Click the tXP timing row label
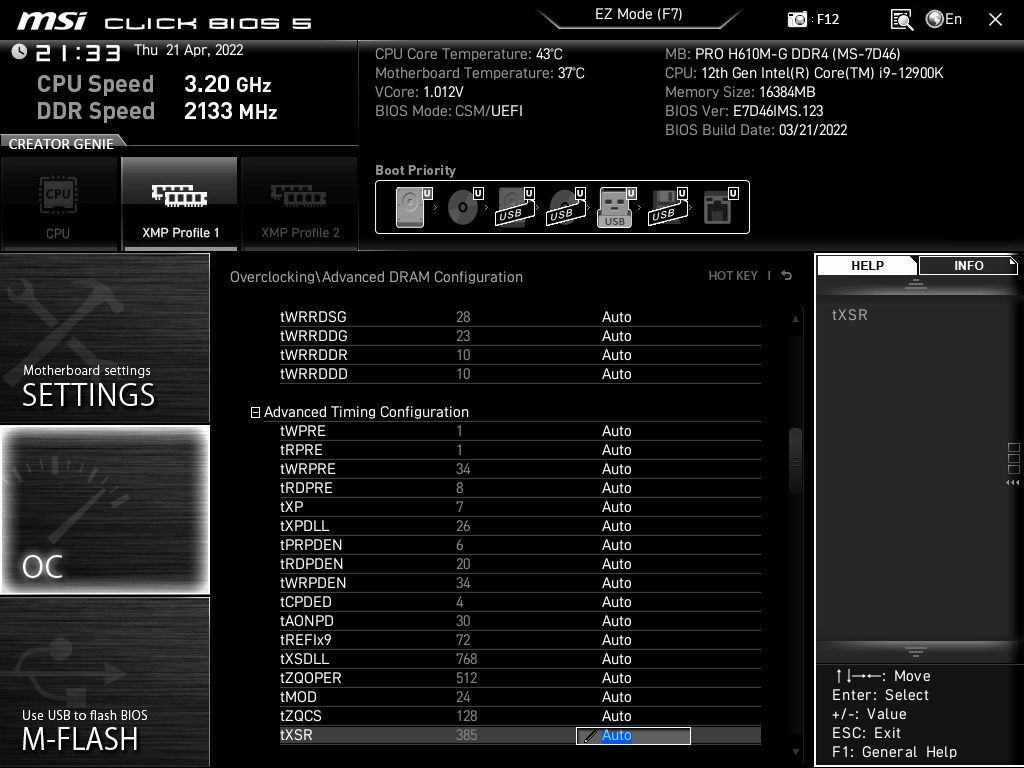 click(x=291, y=507)
